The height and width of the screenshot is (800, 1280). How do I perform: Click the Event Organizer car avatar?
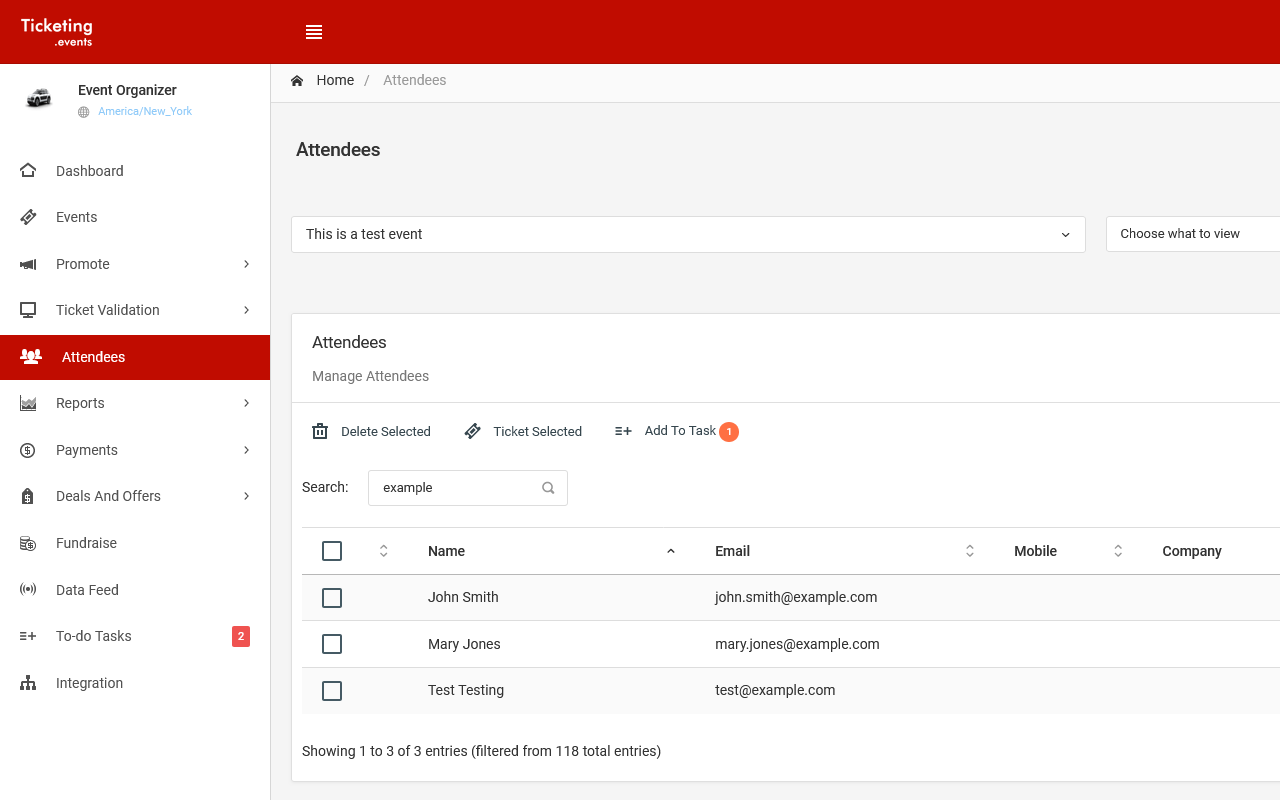pos(39,98)
